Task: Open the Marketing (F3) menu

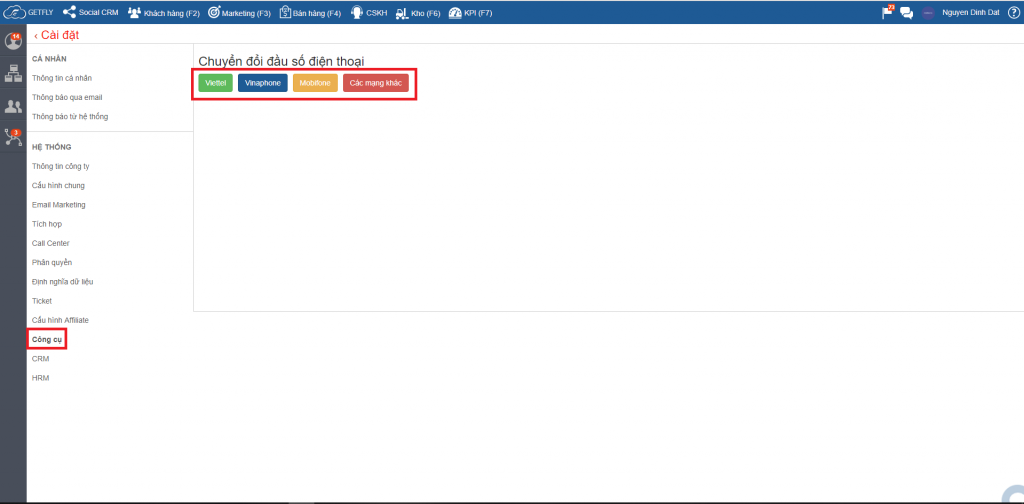Action: (239, 12)
